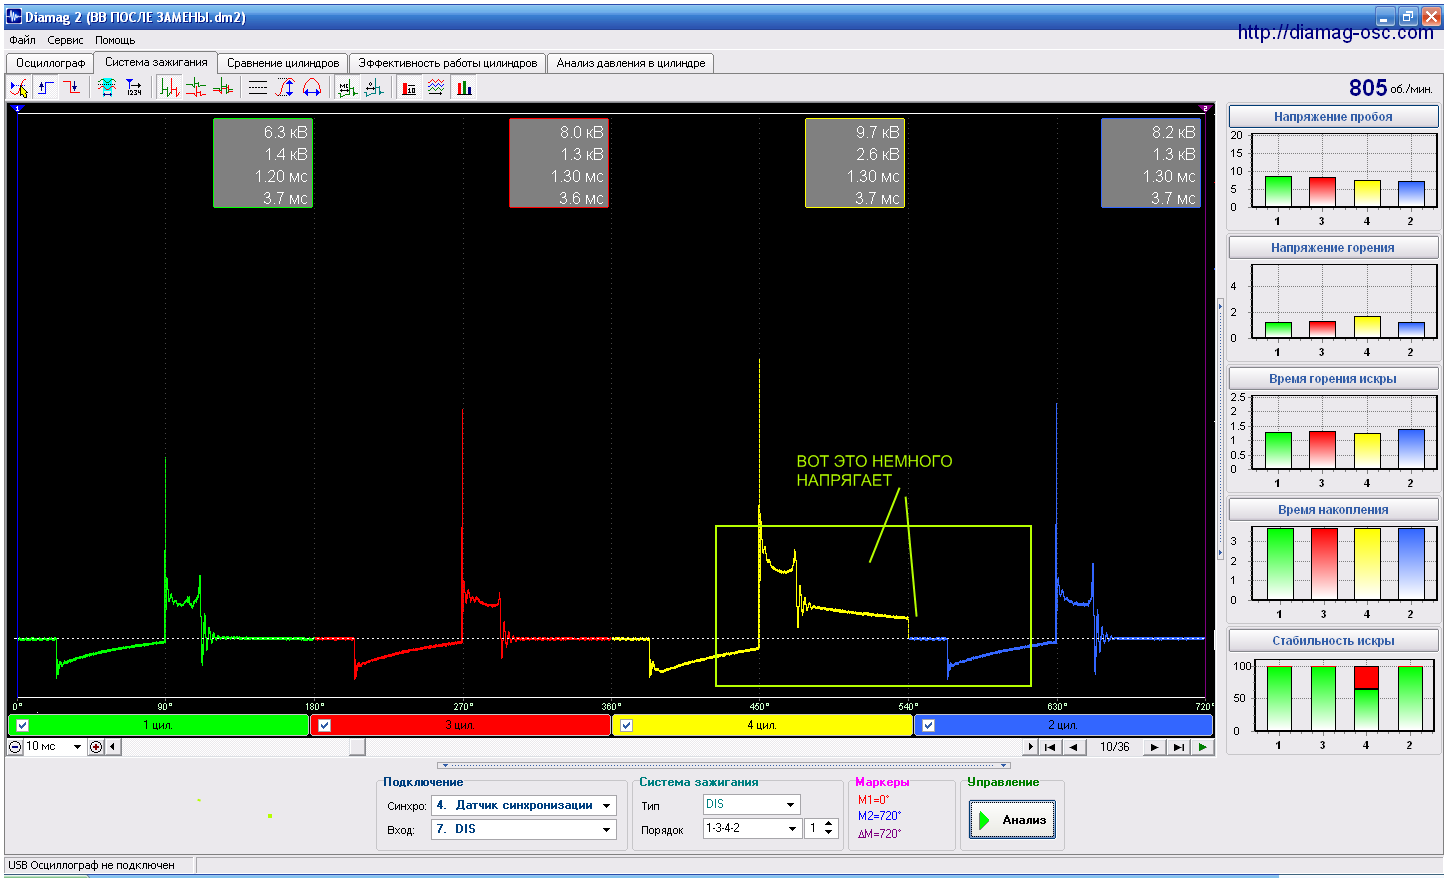Open the Синхро dropdown list
The width and height of the screenshot is (1448, 878).
[606, 806]
